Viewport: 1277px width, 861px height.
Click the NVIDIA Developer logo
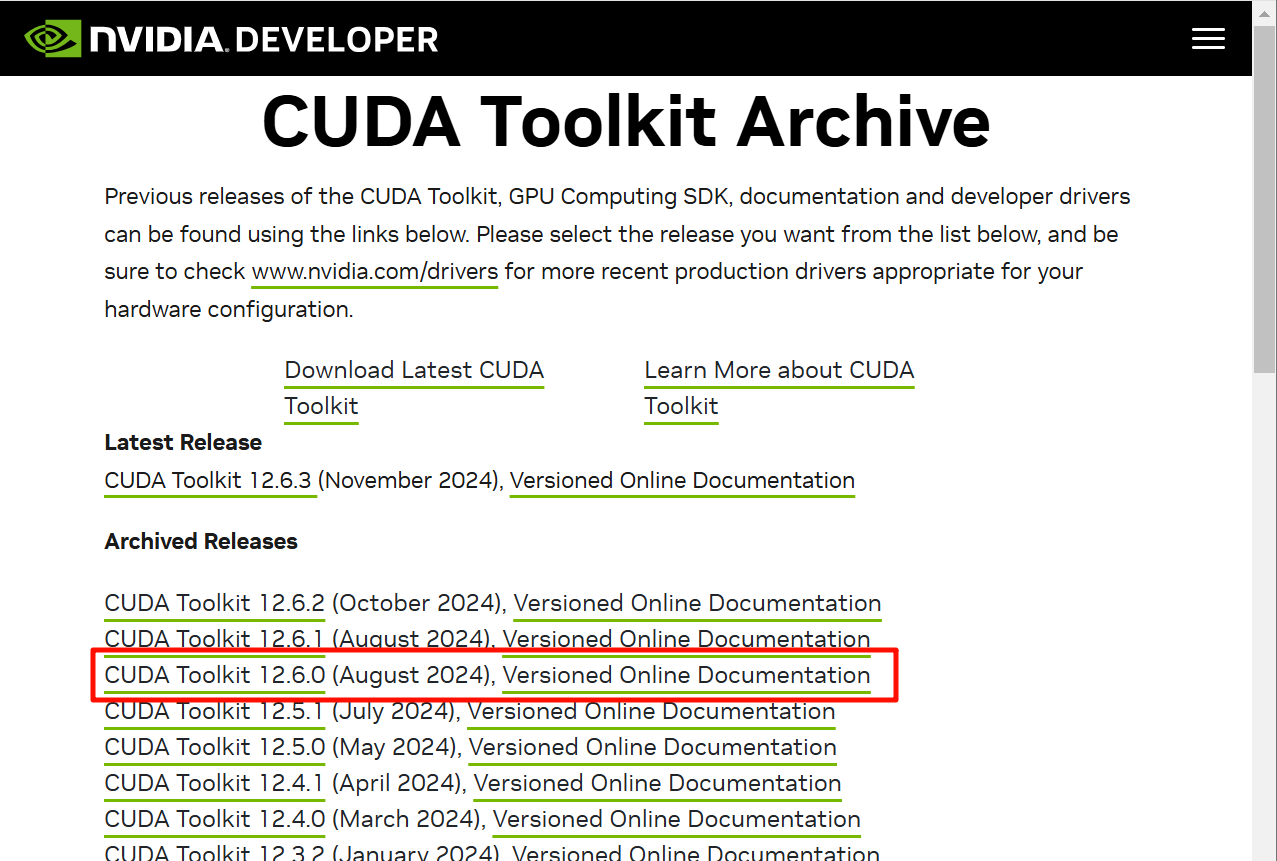(x=231, y=39)
